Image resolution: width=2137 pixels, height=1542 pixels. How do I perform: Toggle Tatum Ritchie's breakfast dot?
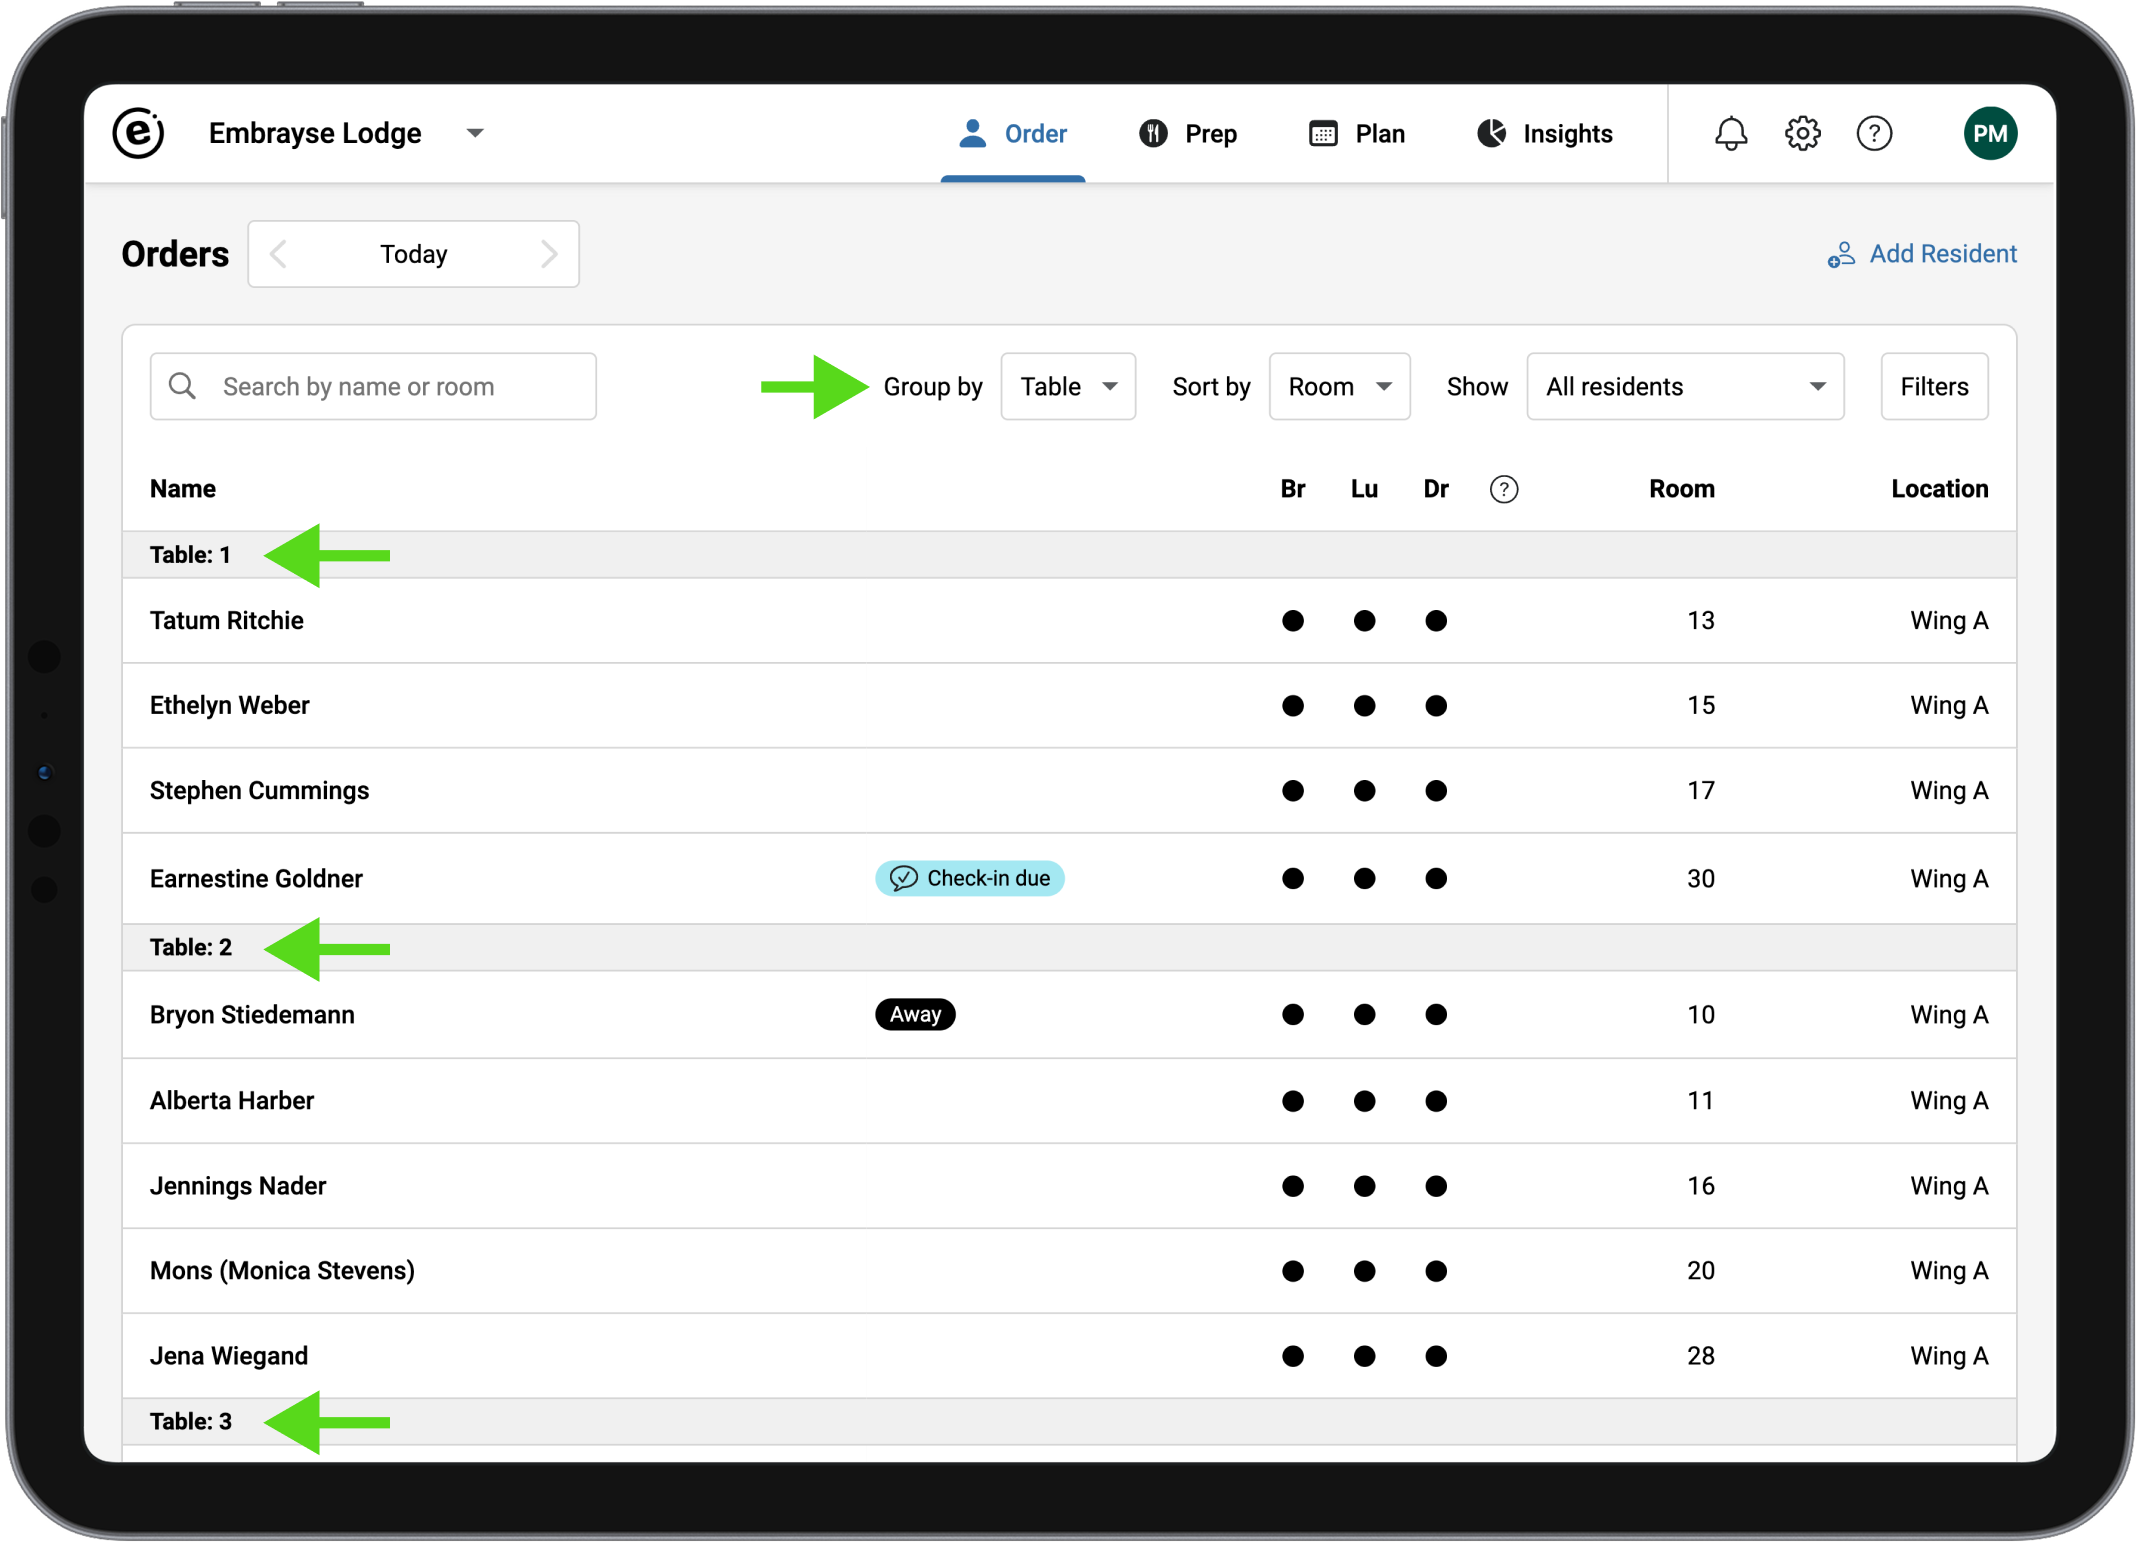[1292, 621]
